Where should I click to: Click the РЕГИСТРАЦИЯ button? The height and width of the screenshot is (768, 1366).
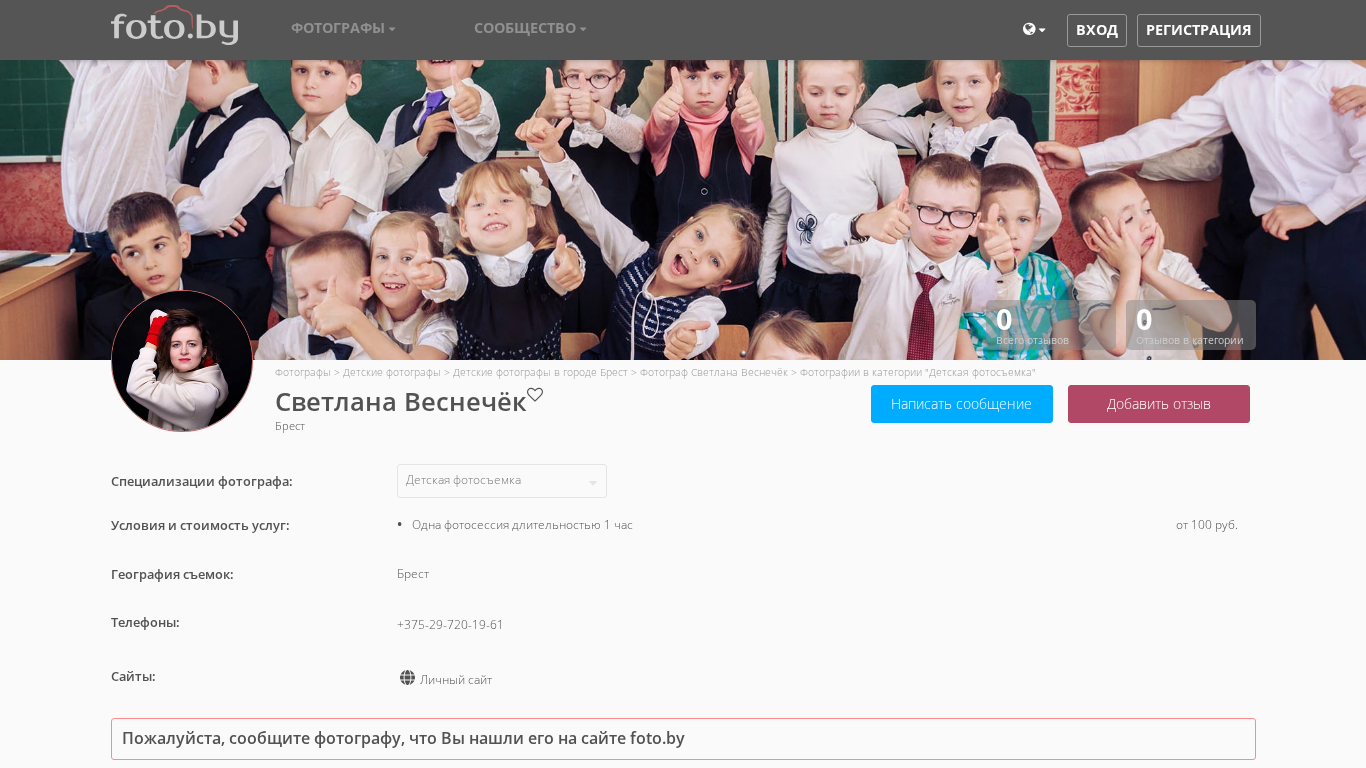coord(1199,30)
